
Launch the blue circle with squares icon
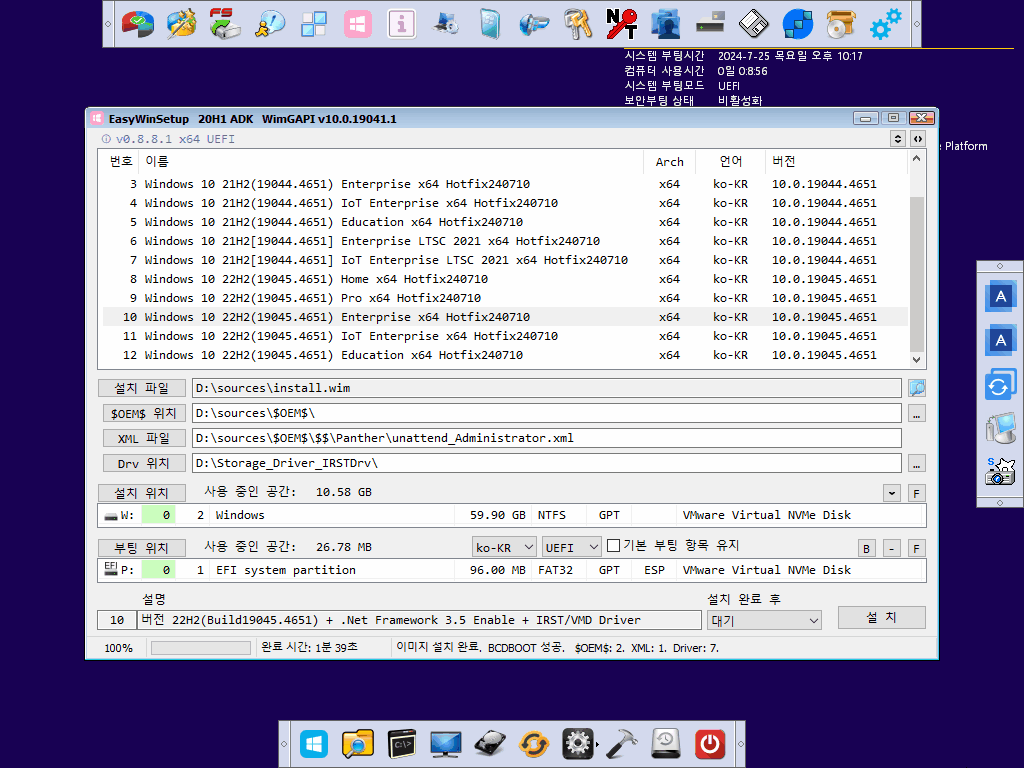[797, 24]
